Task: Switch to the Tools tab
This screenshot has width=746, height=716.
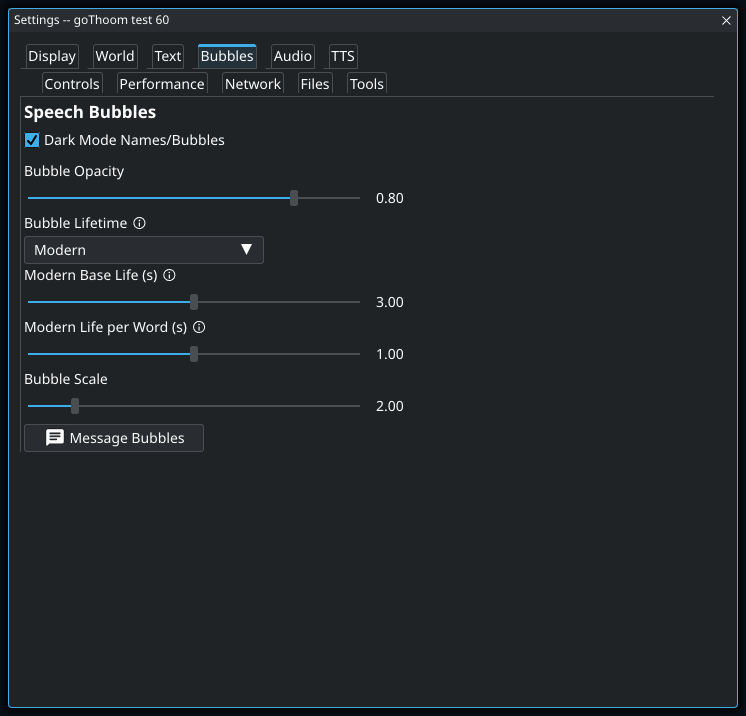Action: [366, 84]
